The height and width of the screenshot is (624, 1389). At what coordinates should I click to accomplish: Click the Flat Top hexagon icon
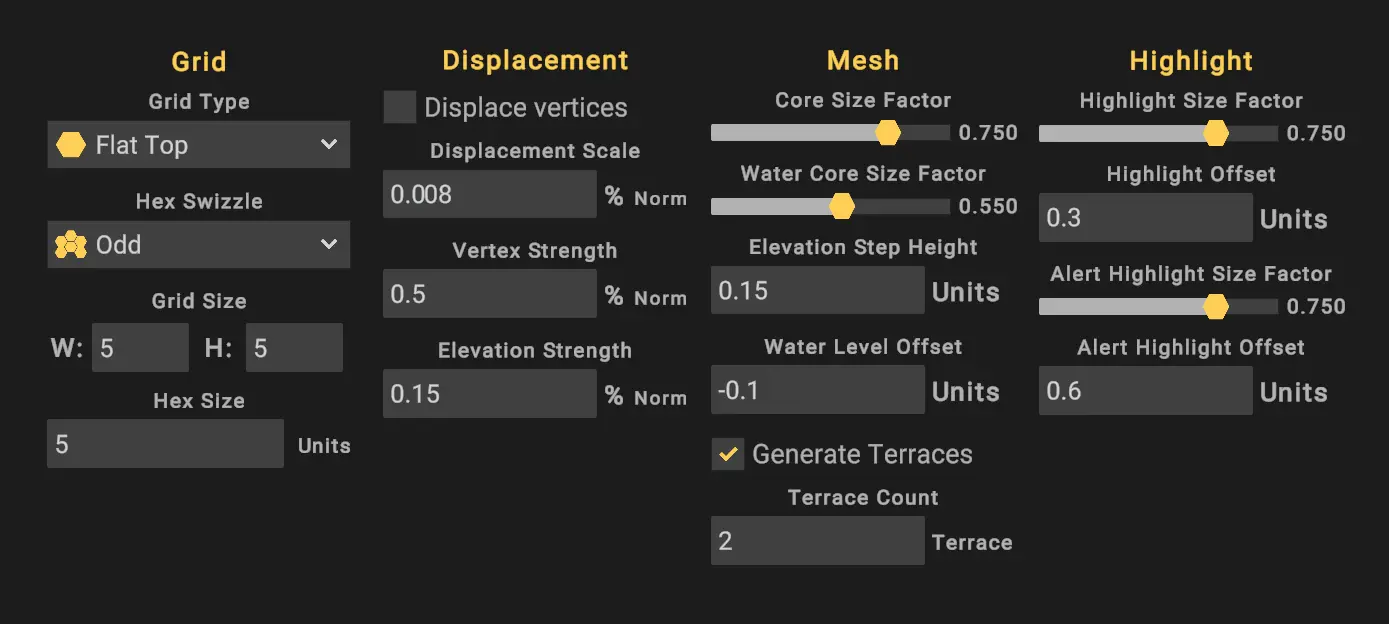tap(71, 145)
